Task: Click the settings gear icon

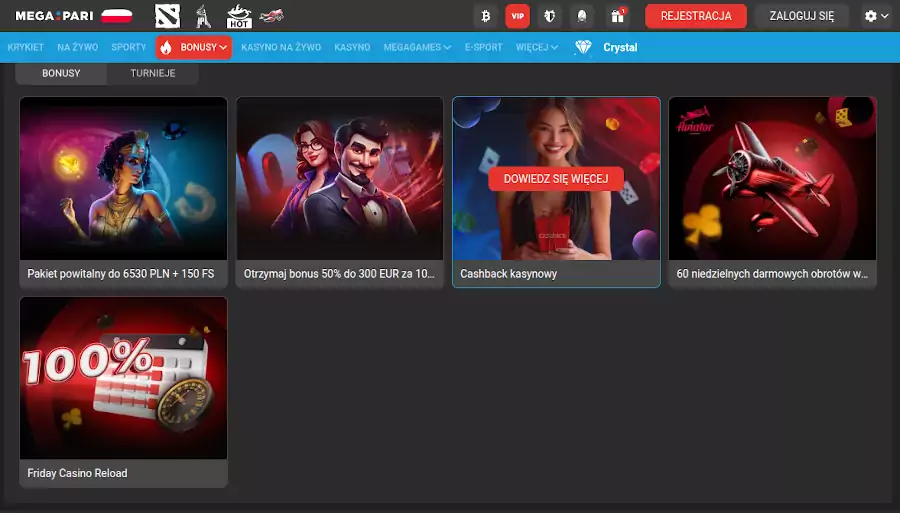Action: (871, 16)
